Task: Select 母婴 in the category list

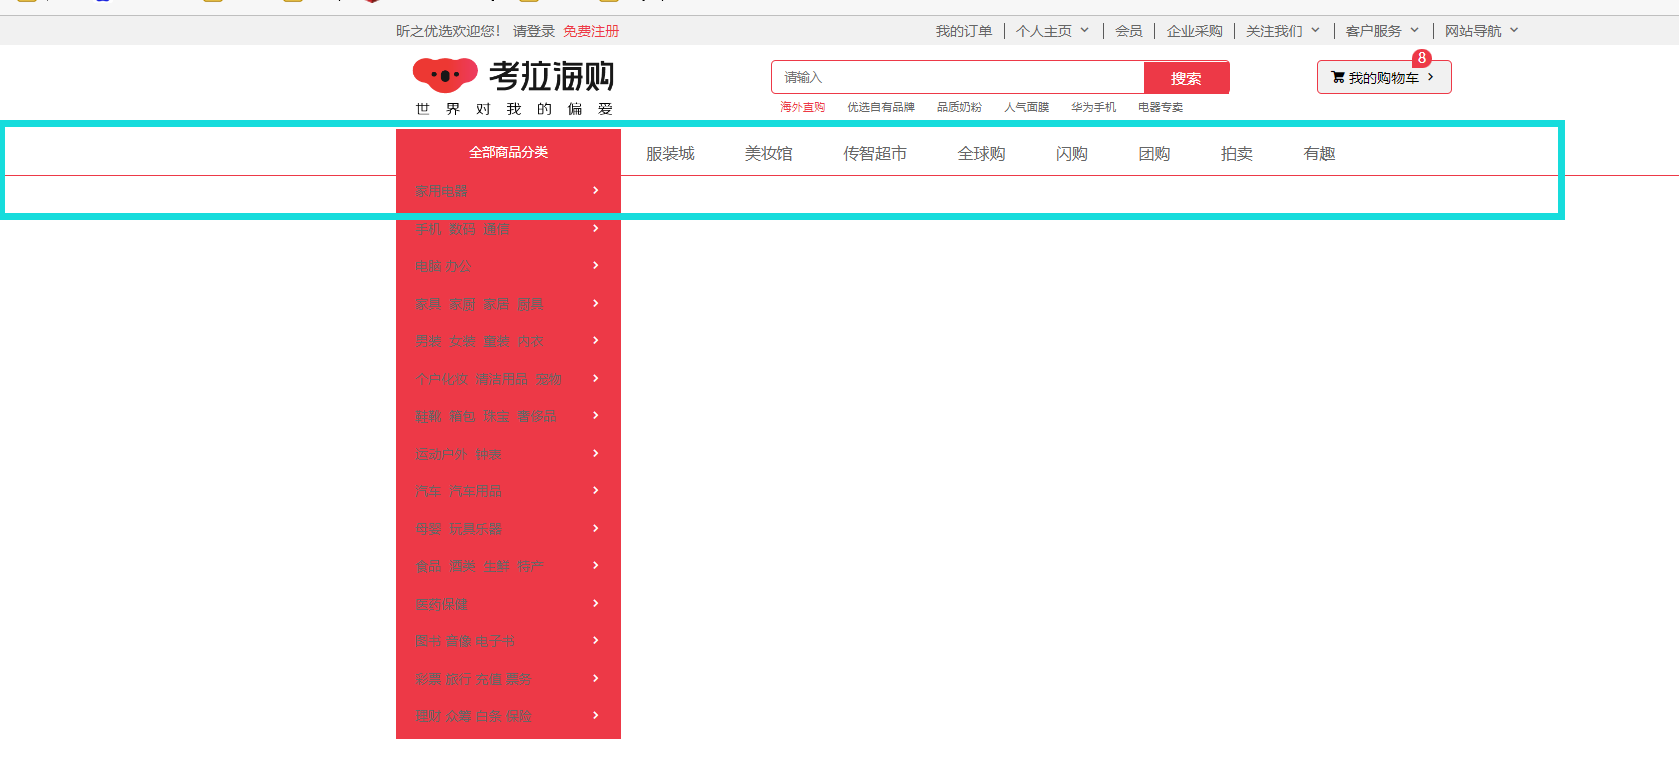Action: click(x=428, y=529)
